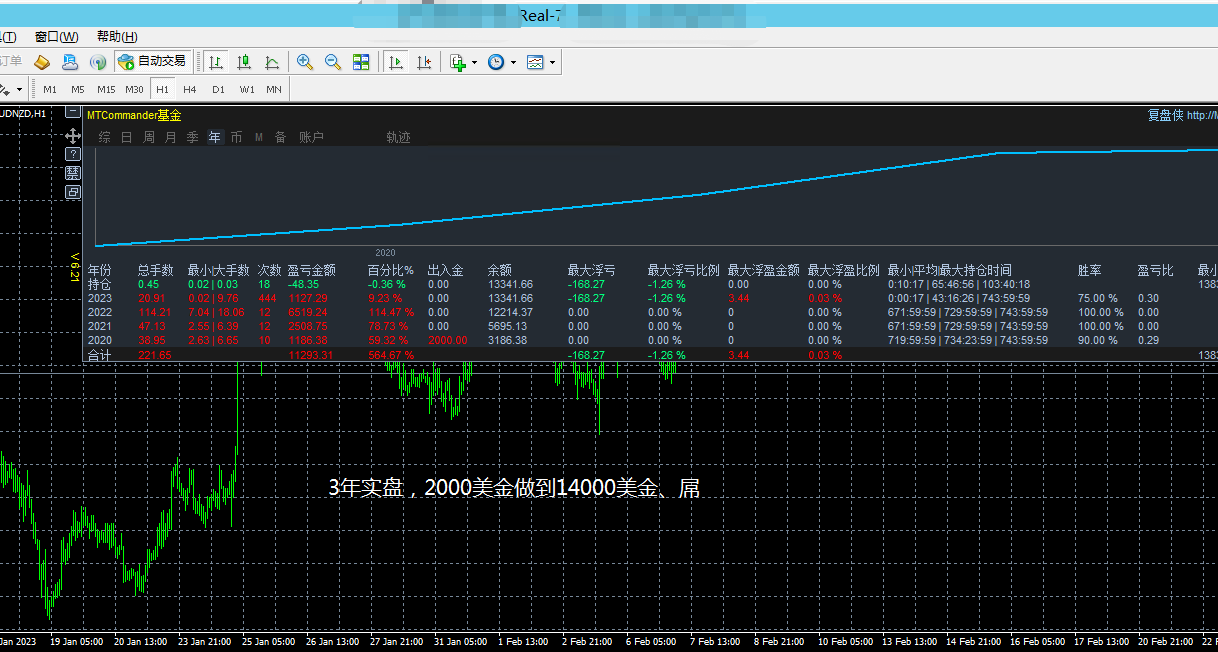
Task: Click the add indicator icon
Action: pos(458,62)
